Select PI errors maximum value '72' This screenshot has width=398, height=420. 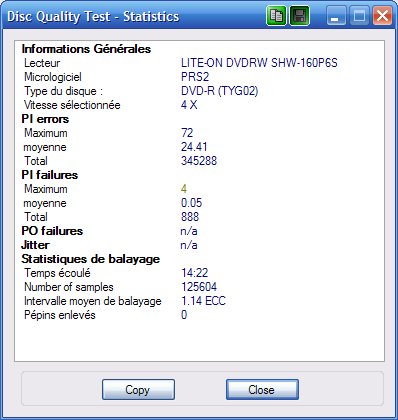point(187,133)
